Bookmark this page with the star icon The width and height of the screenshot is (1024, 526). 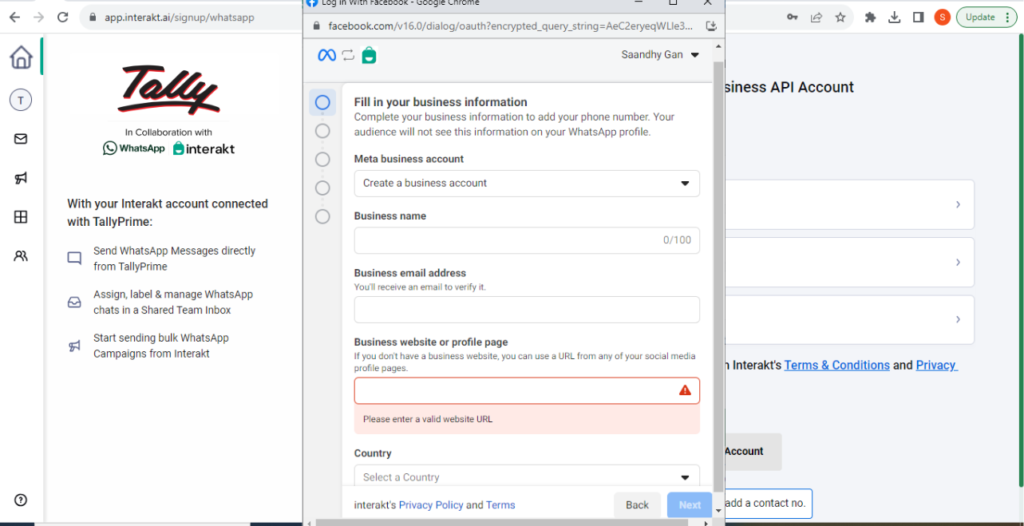point(840,18)
